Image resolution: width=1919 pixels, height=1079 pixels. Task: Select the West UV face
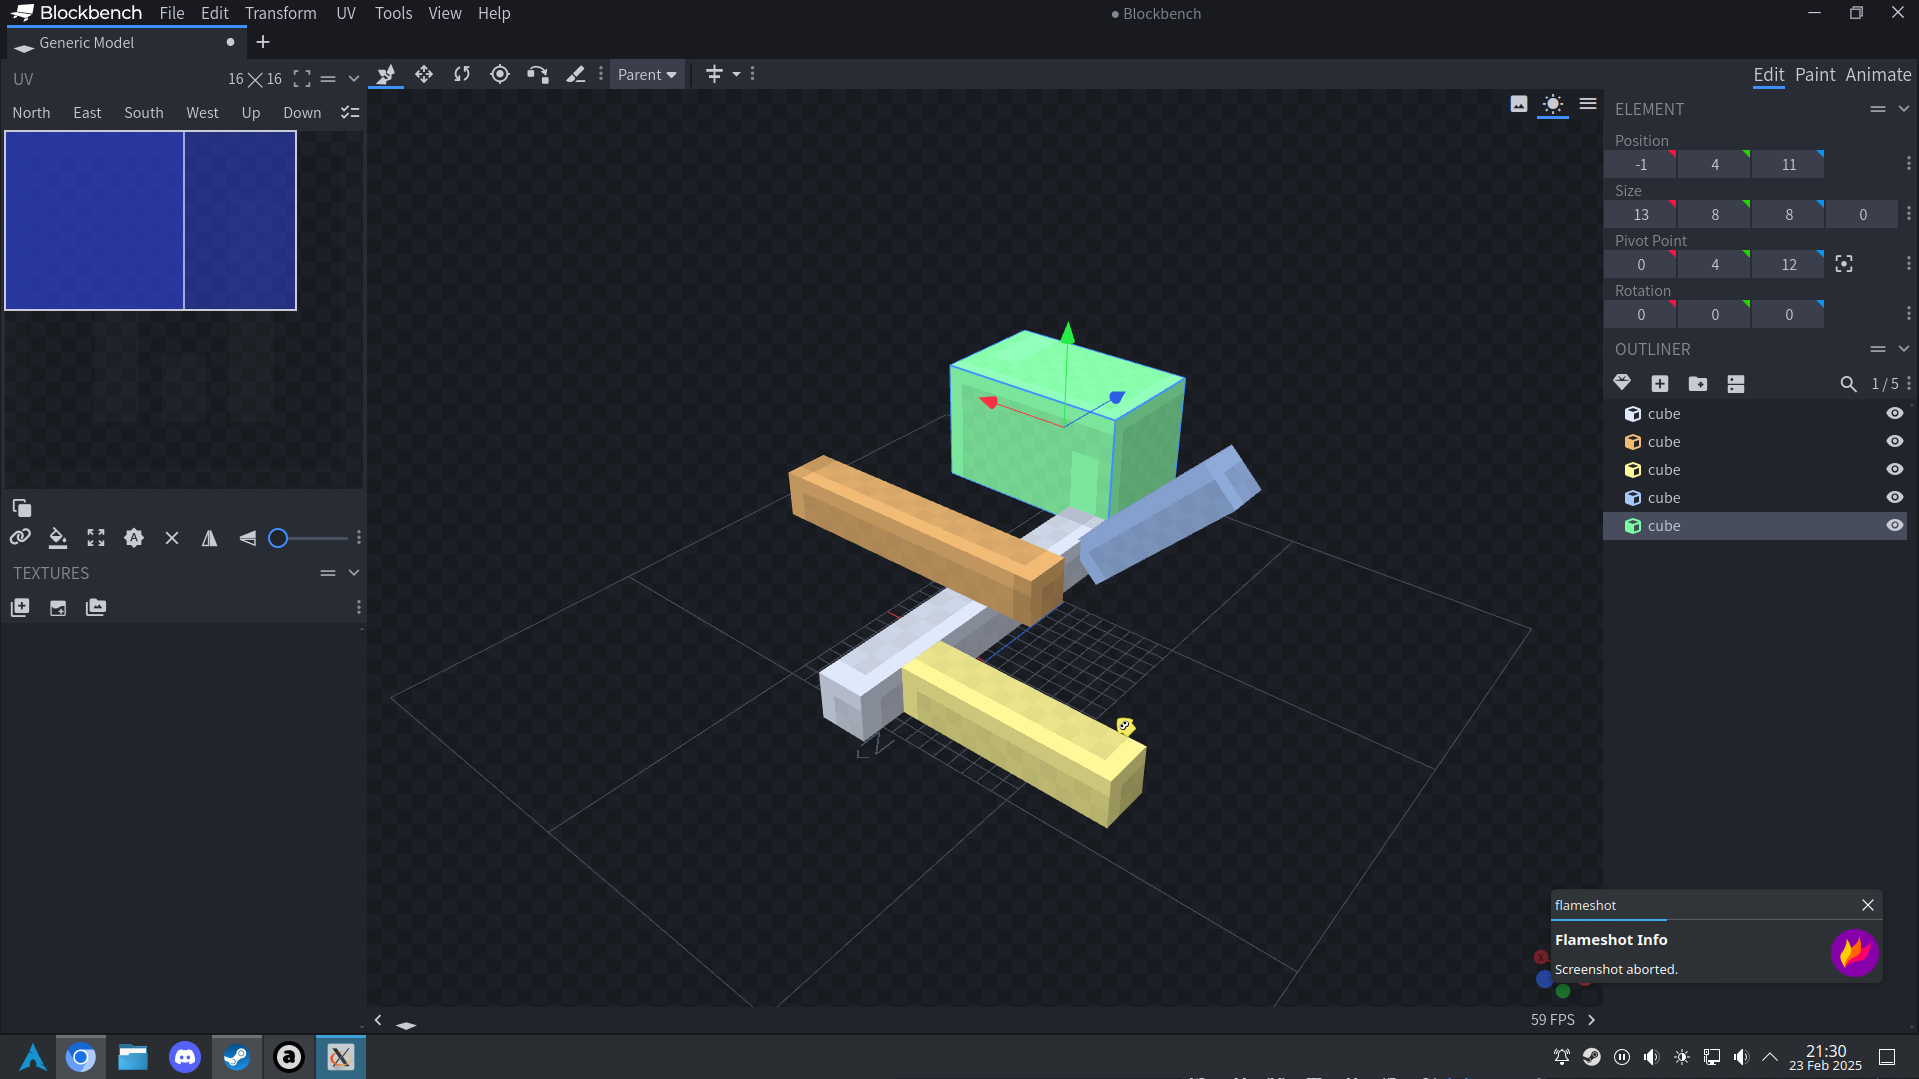tap(202, 113)
